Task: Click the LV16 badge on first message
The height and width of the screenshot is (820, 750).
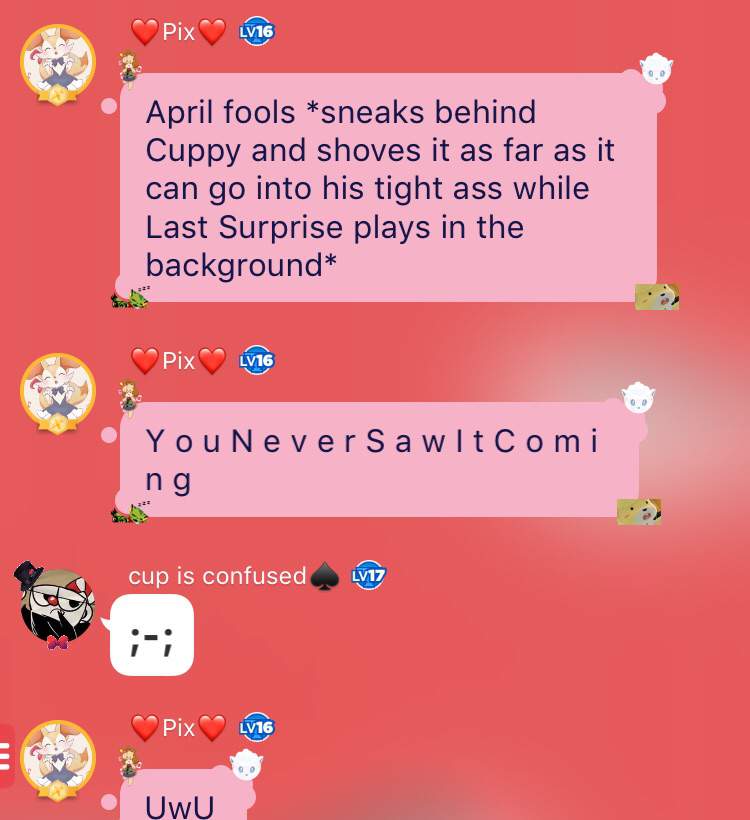Action: point(256,32)
